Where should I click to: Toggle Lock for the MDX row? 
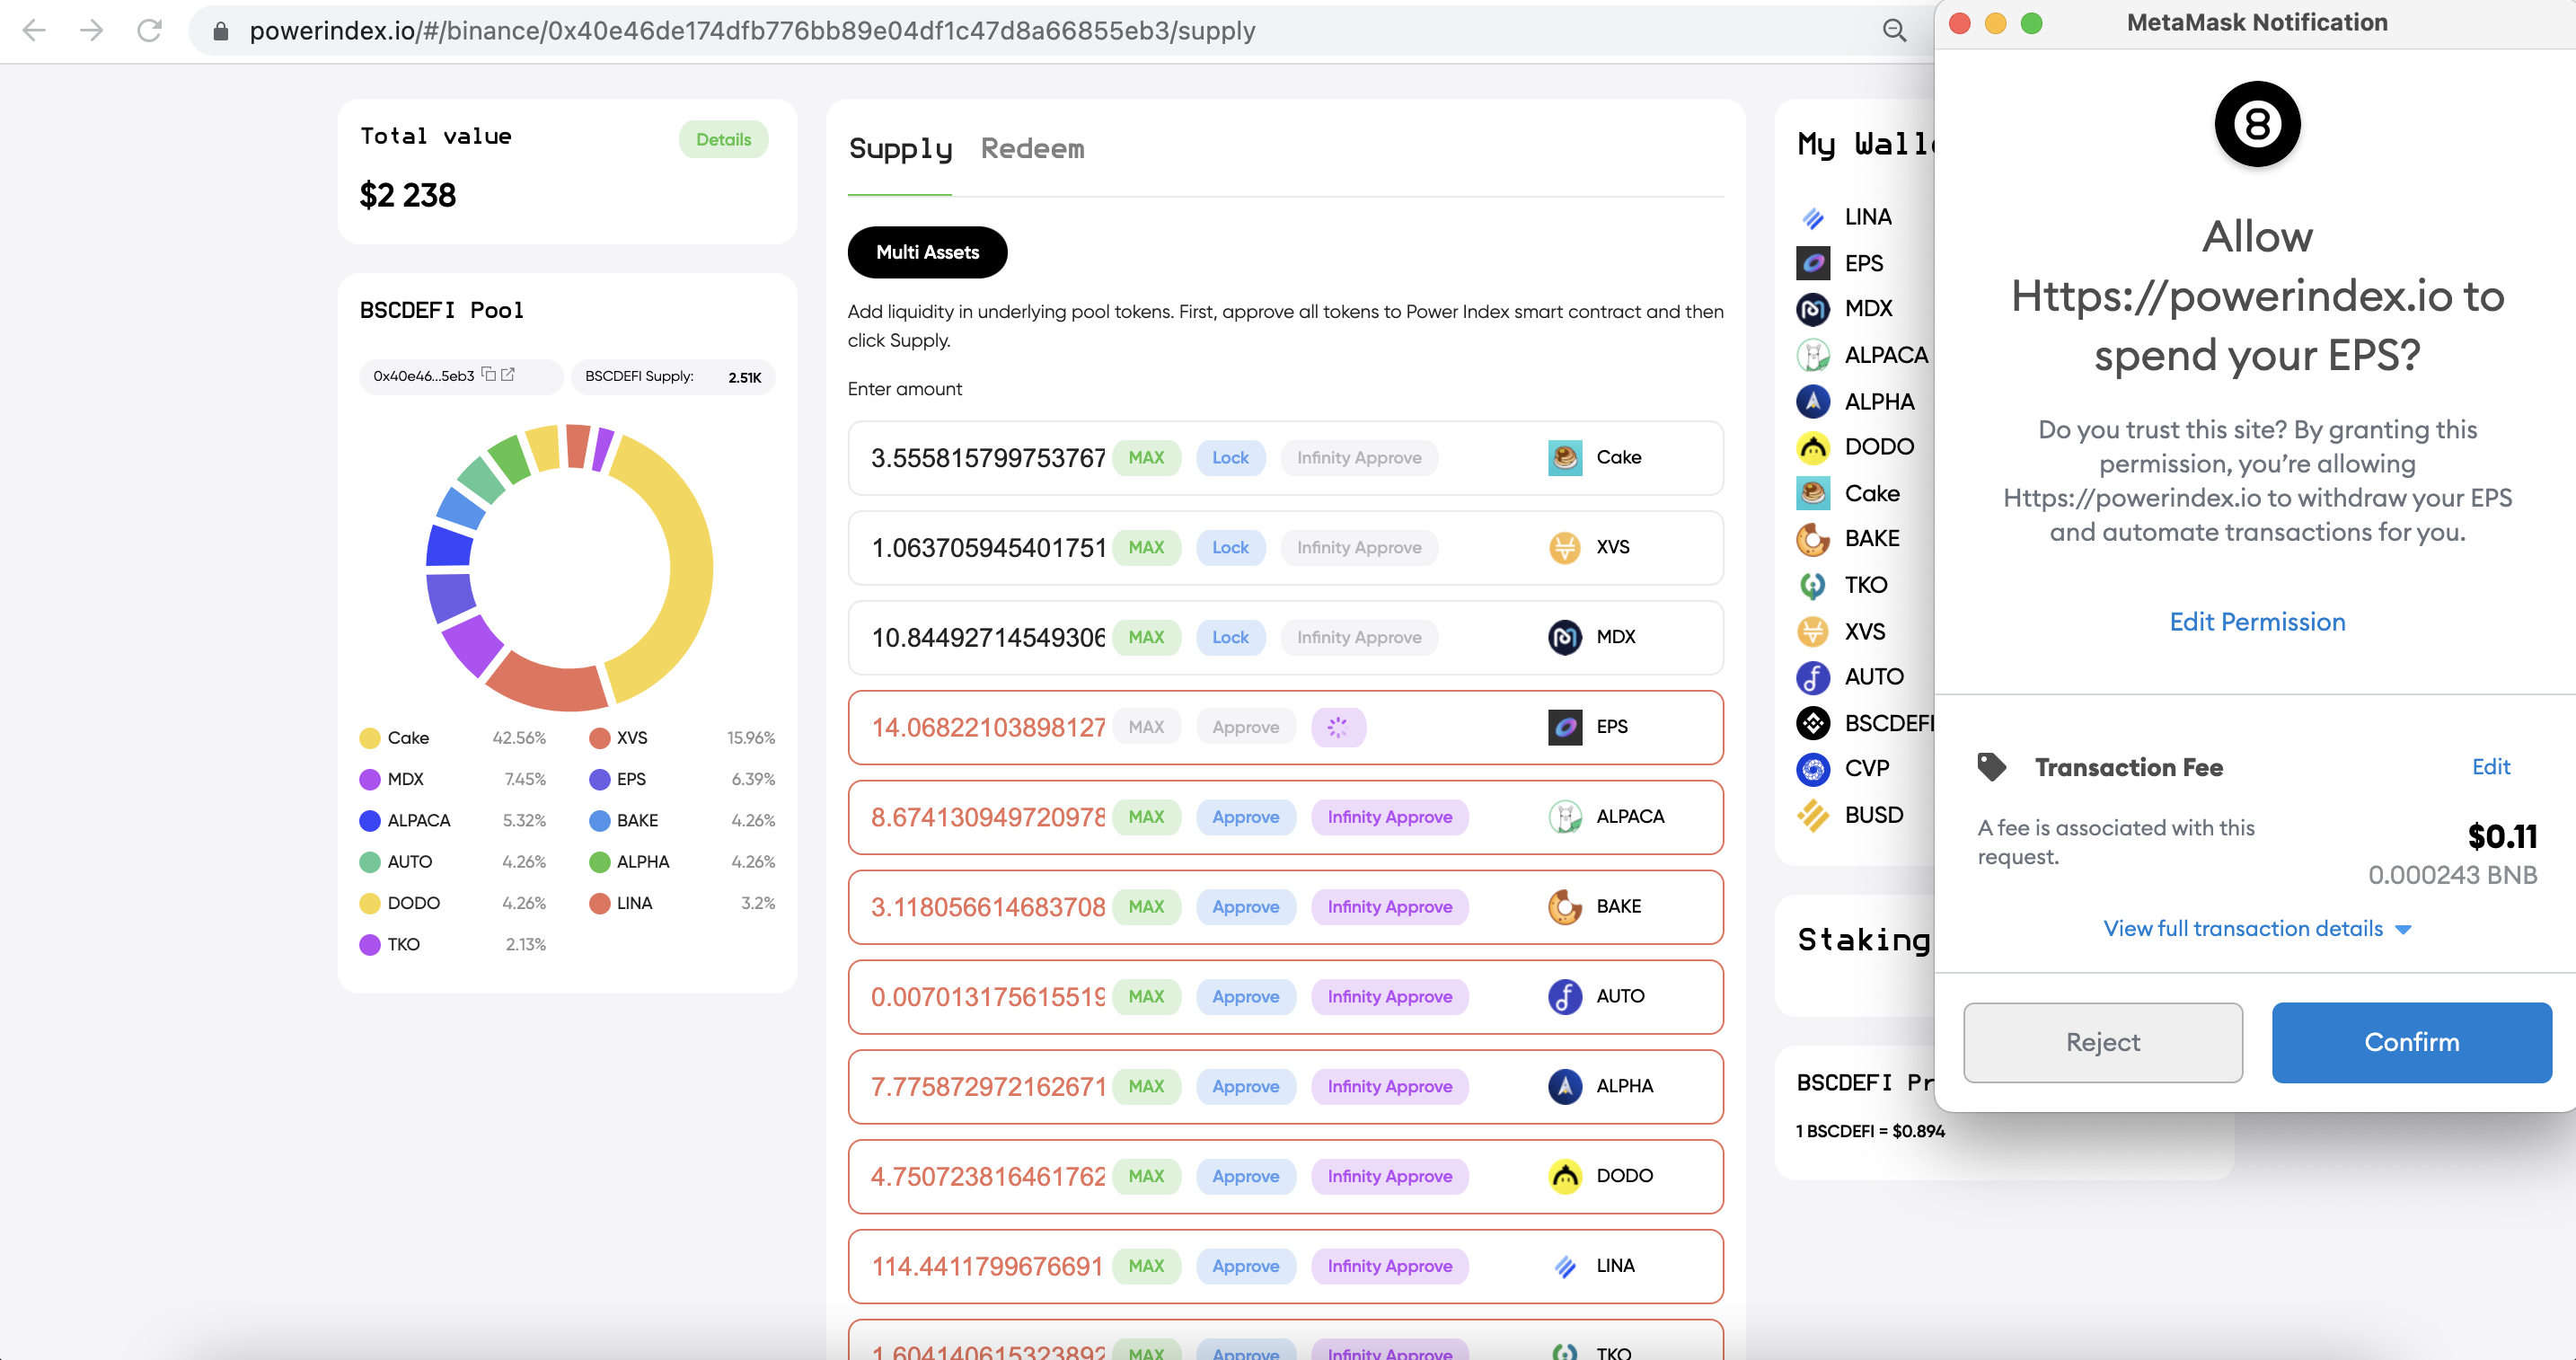pos(1230,637)
